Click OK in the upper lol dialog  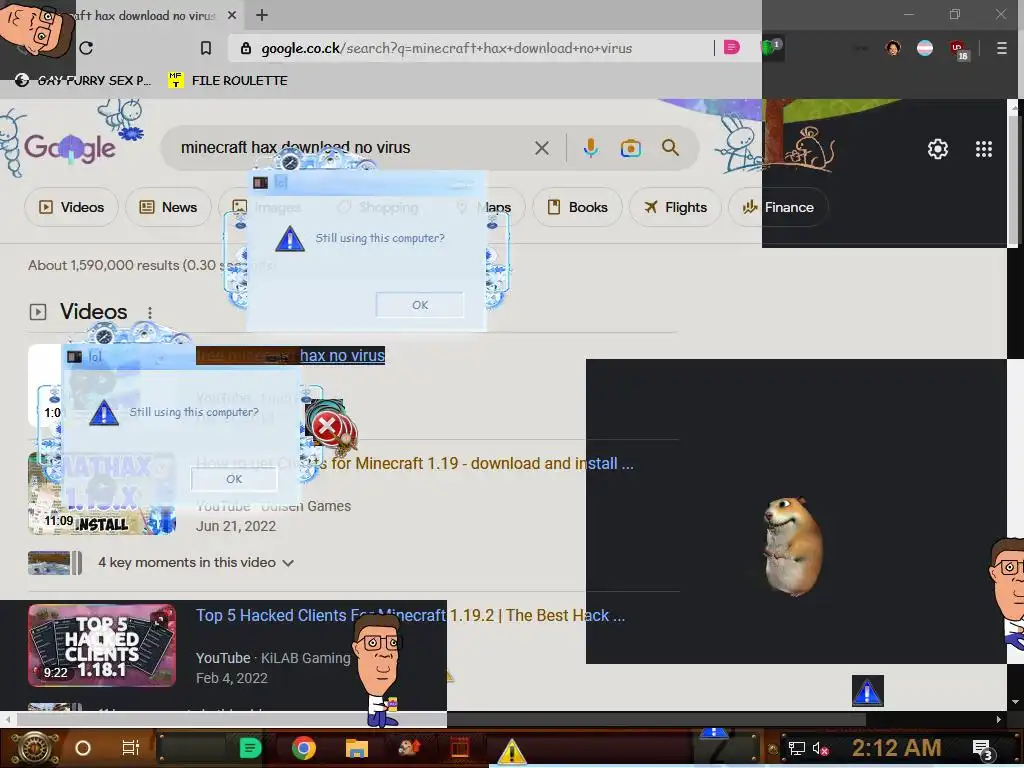(x=420, y=305)
